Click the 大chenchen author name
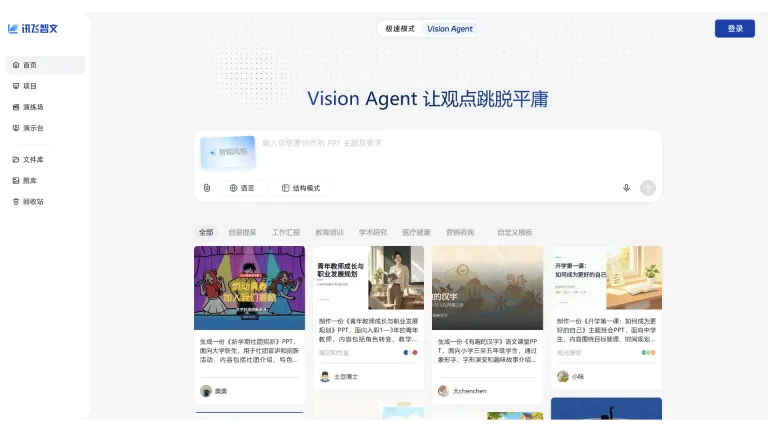 (x=469, y=391)
